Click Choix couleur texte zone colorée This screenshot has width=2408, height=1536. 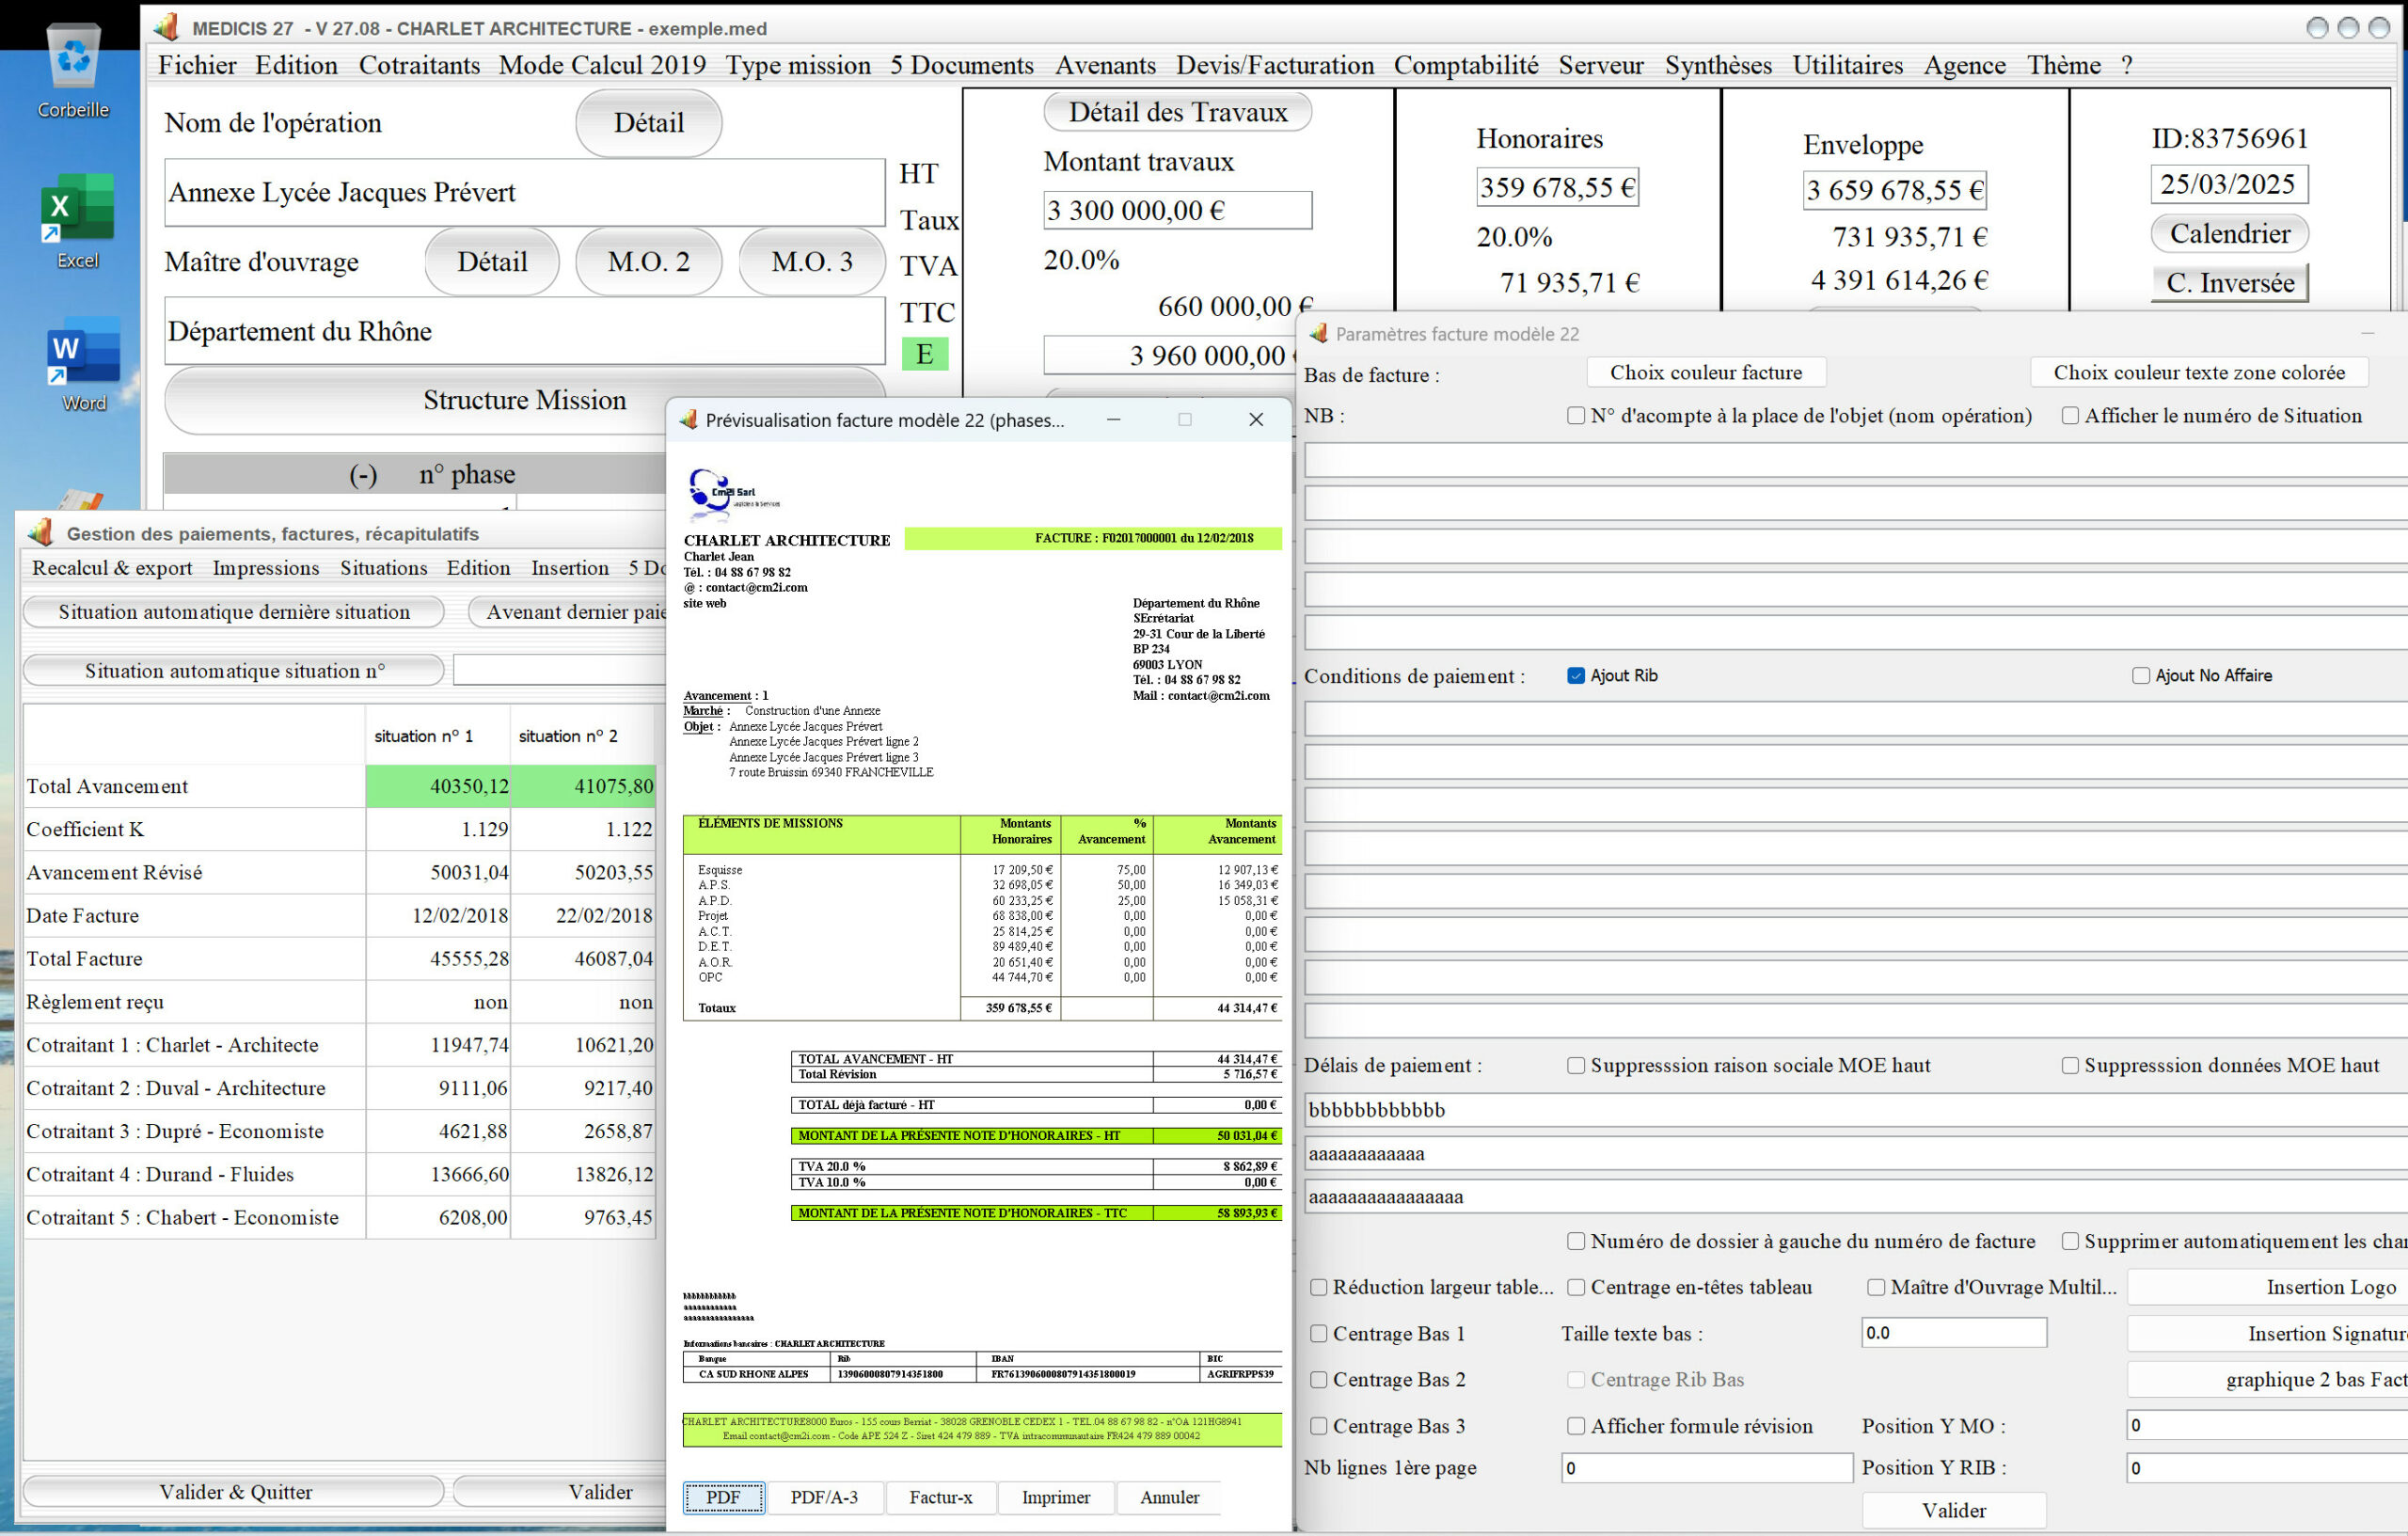point(2199,372)
